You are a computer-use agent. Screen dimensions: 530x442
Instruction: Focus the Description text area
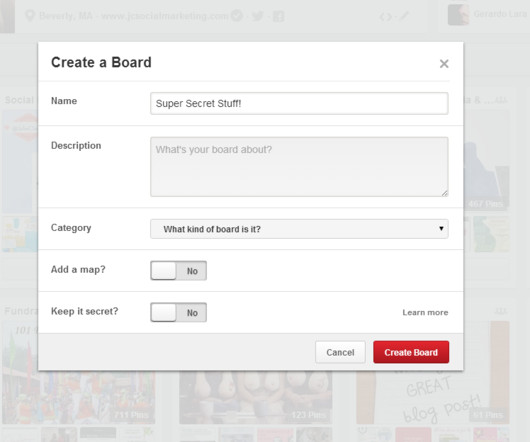point(299,167)
